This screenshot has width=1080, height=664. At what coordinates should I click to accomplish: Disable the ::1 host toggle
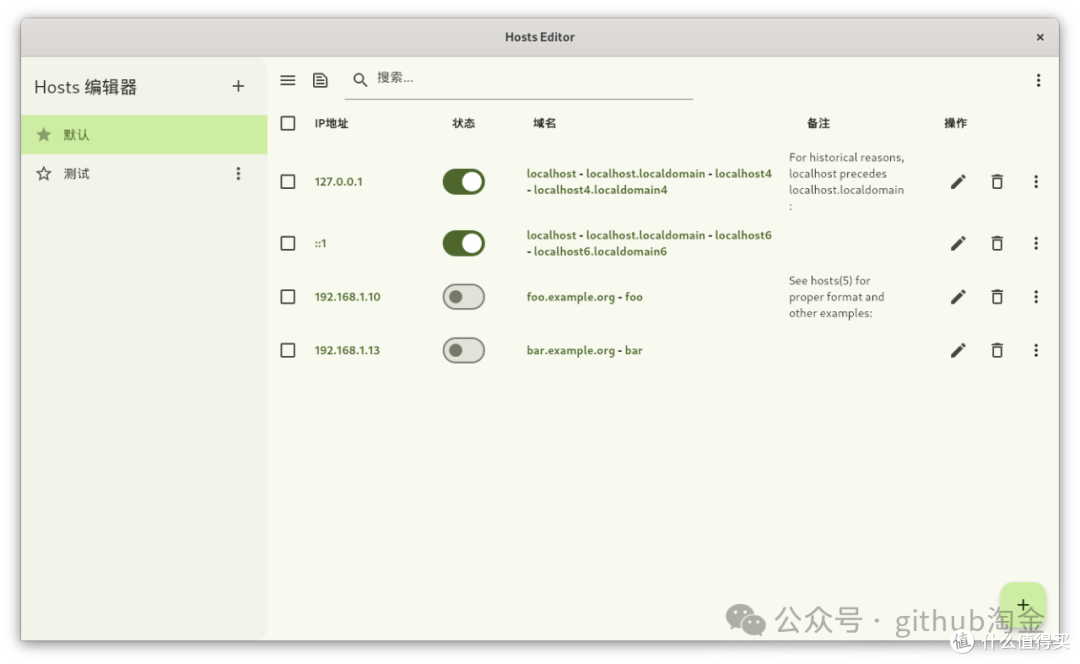(x=464, y=243)
